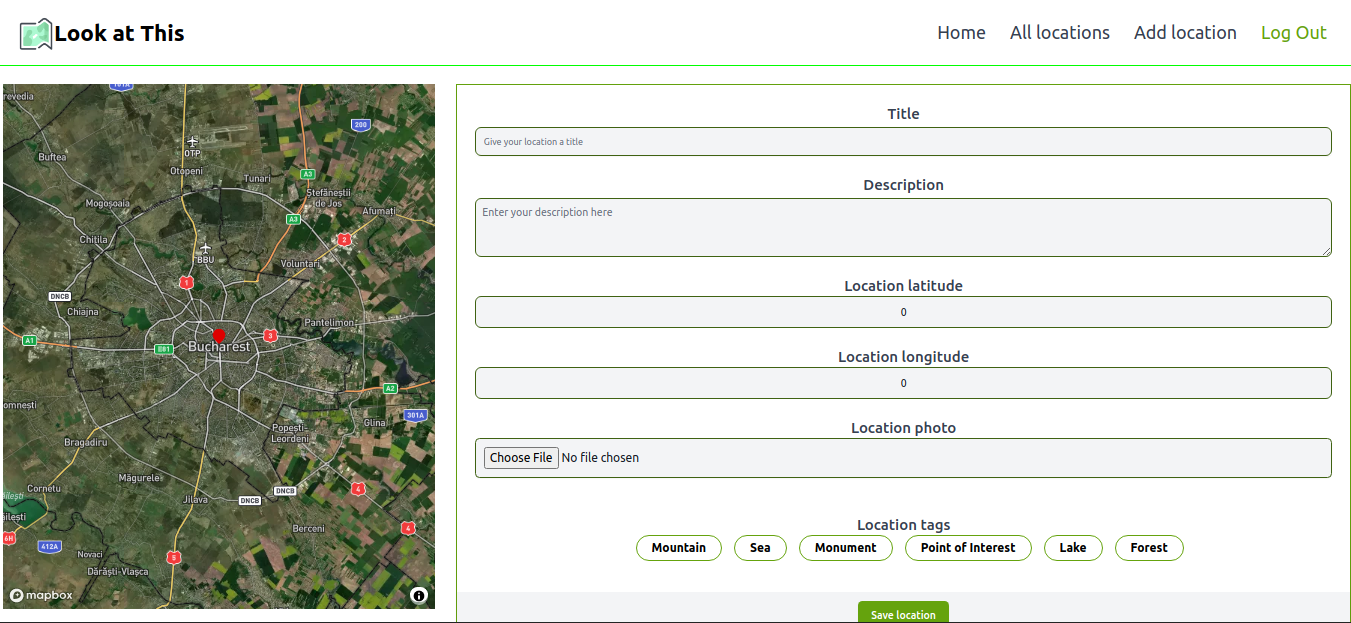Screen dimensions: 1351x623
Task: Click the Afumați label on the map
Action: (379, 212)
